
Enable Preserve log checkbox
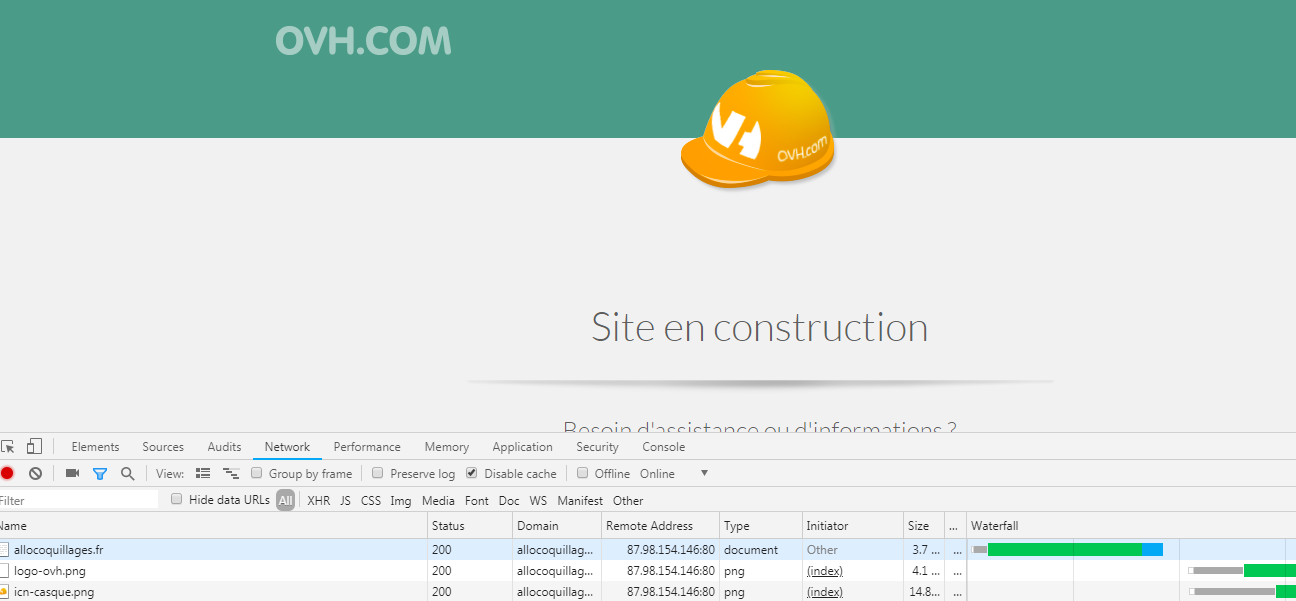(378, 473)
